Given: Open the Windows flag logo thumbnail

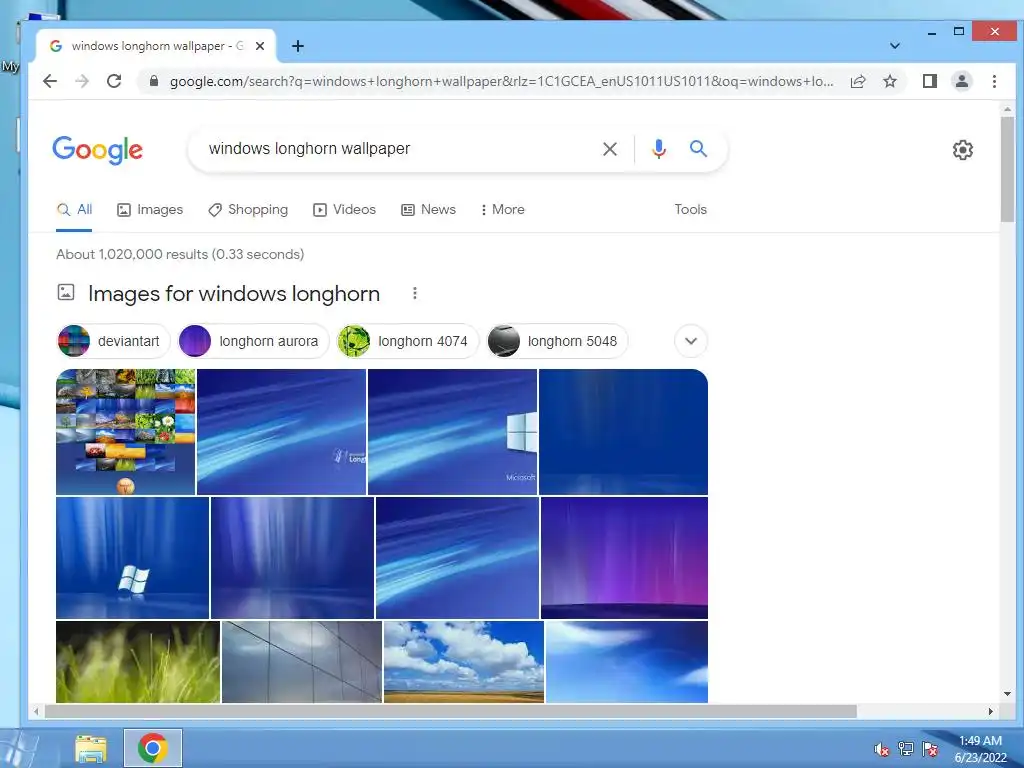Looking at the screenshot, I should pos(133,558).
